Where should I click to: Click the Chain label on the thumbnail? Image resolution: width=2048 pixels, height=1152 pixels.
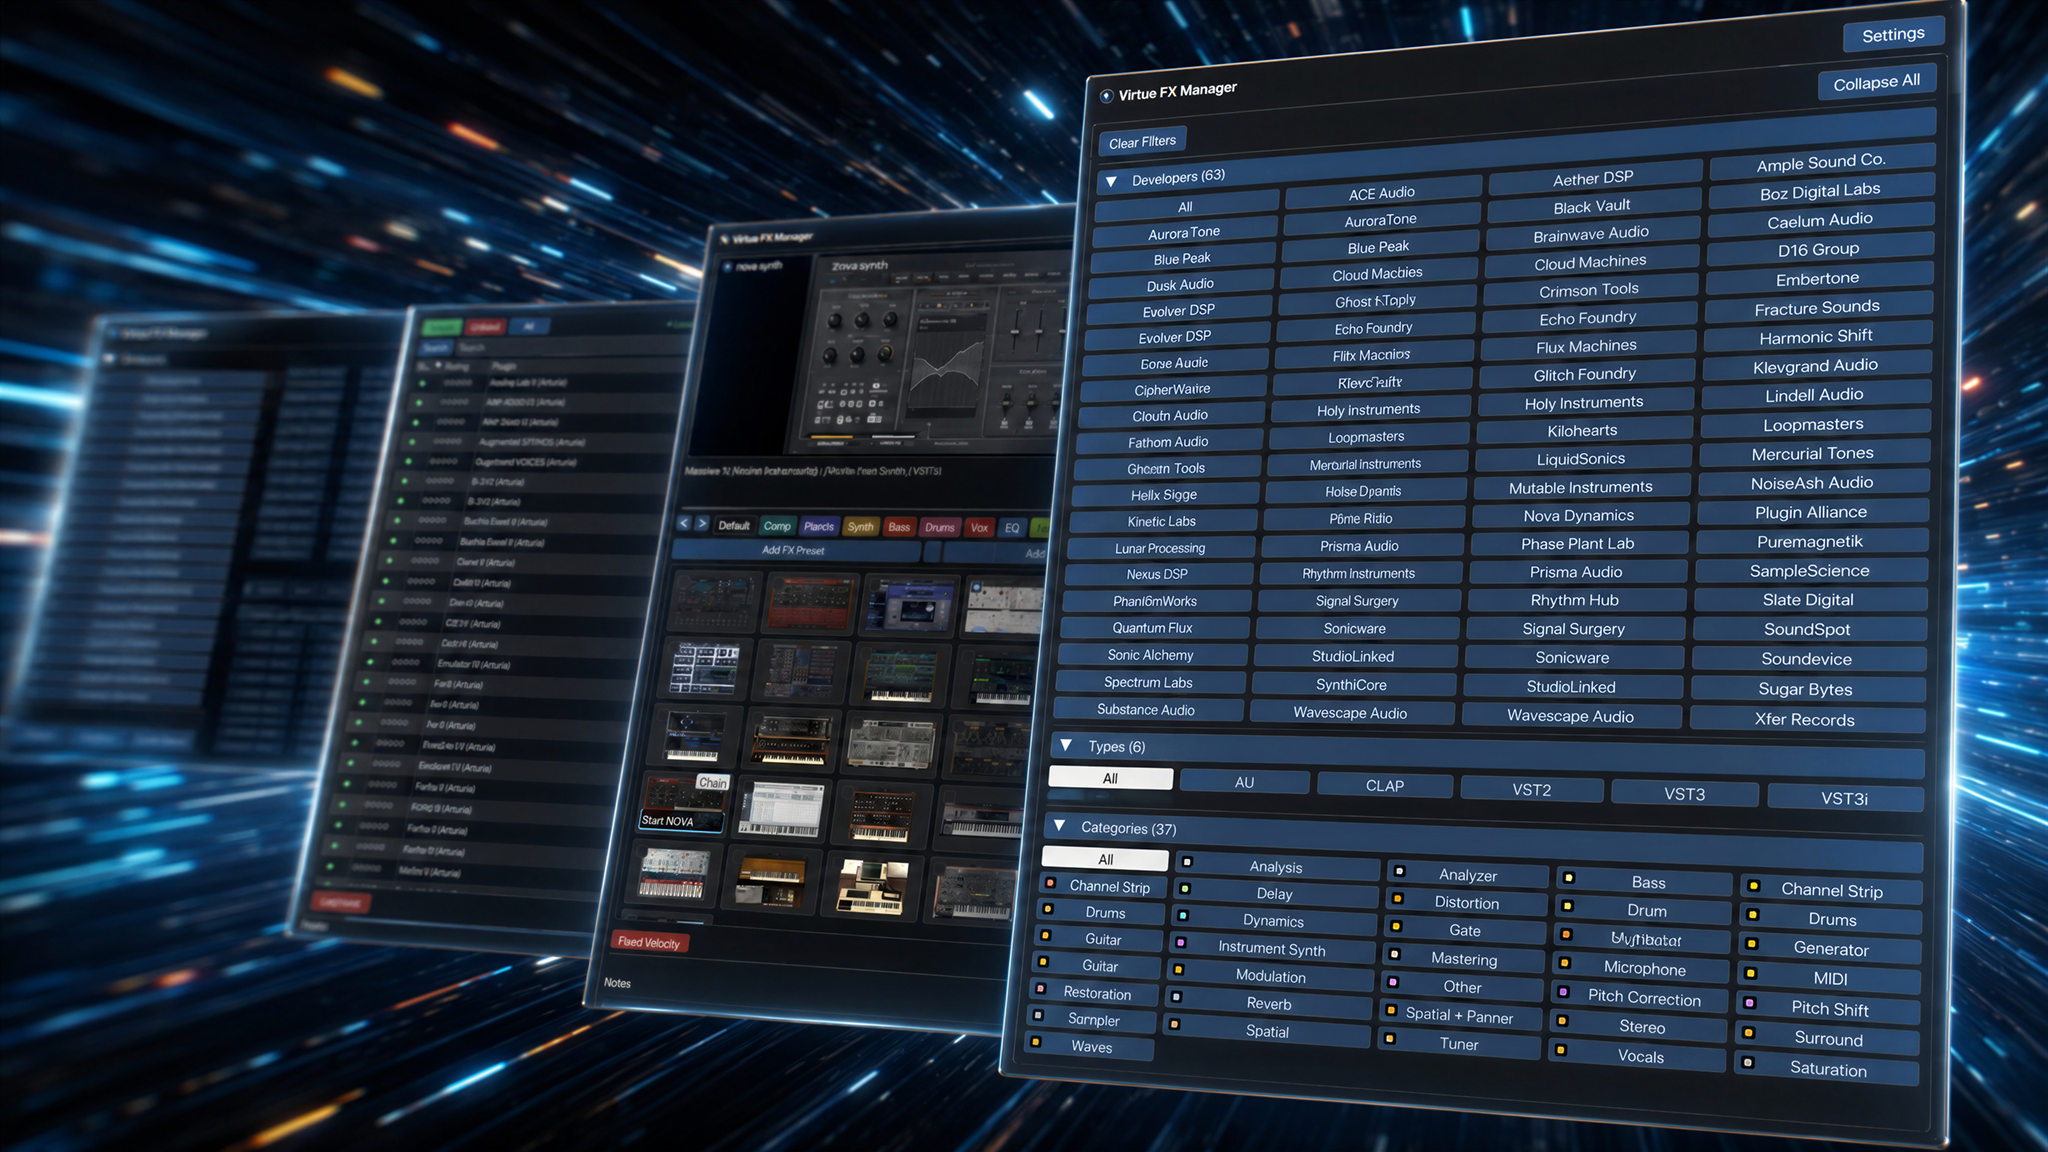click(713, 783)
